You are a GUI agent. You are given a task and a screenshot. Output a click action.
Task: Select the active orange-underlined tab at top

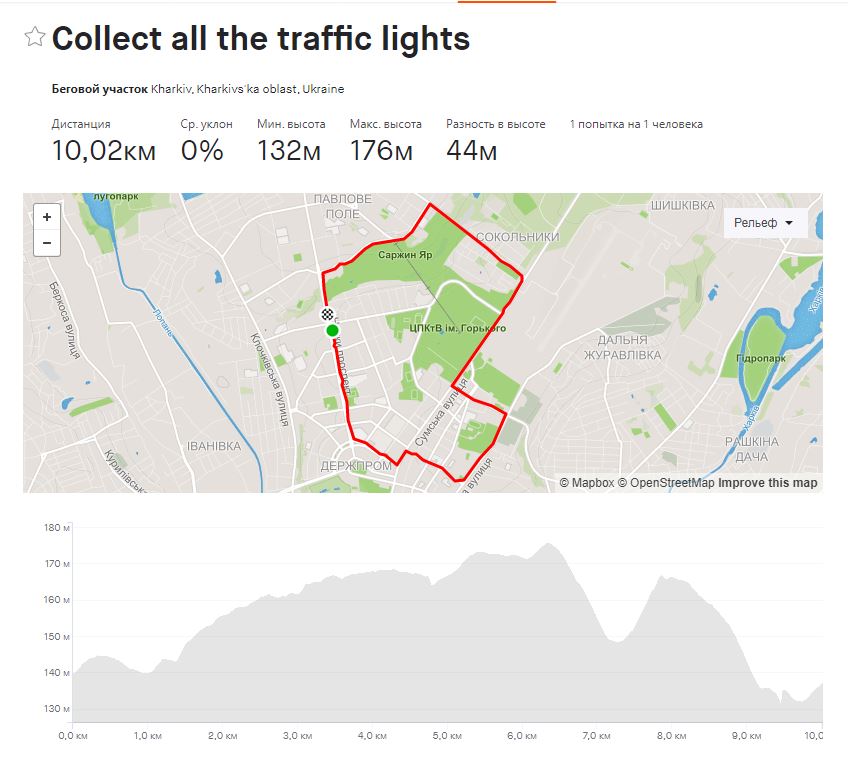pos(507,2)
